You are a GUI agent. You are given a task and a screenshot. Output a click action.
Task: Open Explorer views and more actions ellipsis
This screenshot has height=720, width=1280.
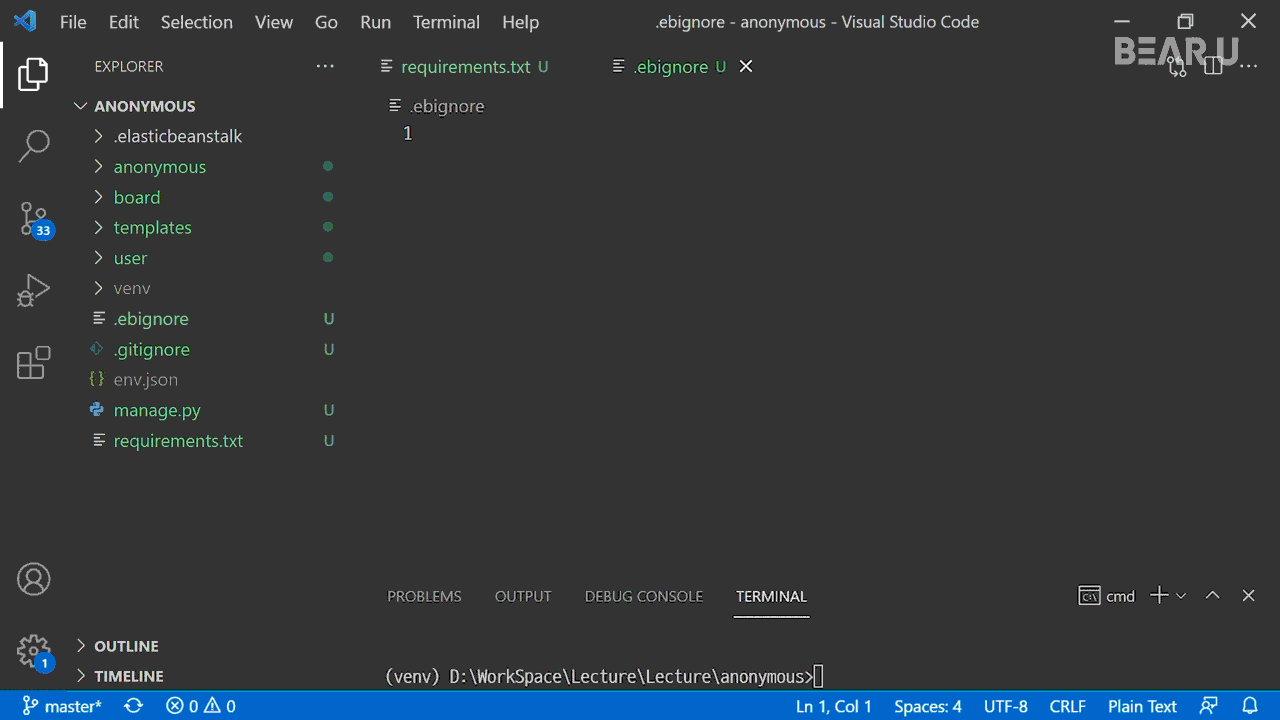(325, 66)
